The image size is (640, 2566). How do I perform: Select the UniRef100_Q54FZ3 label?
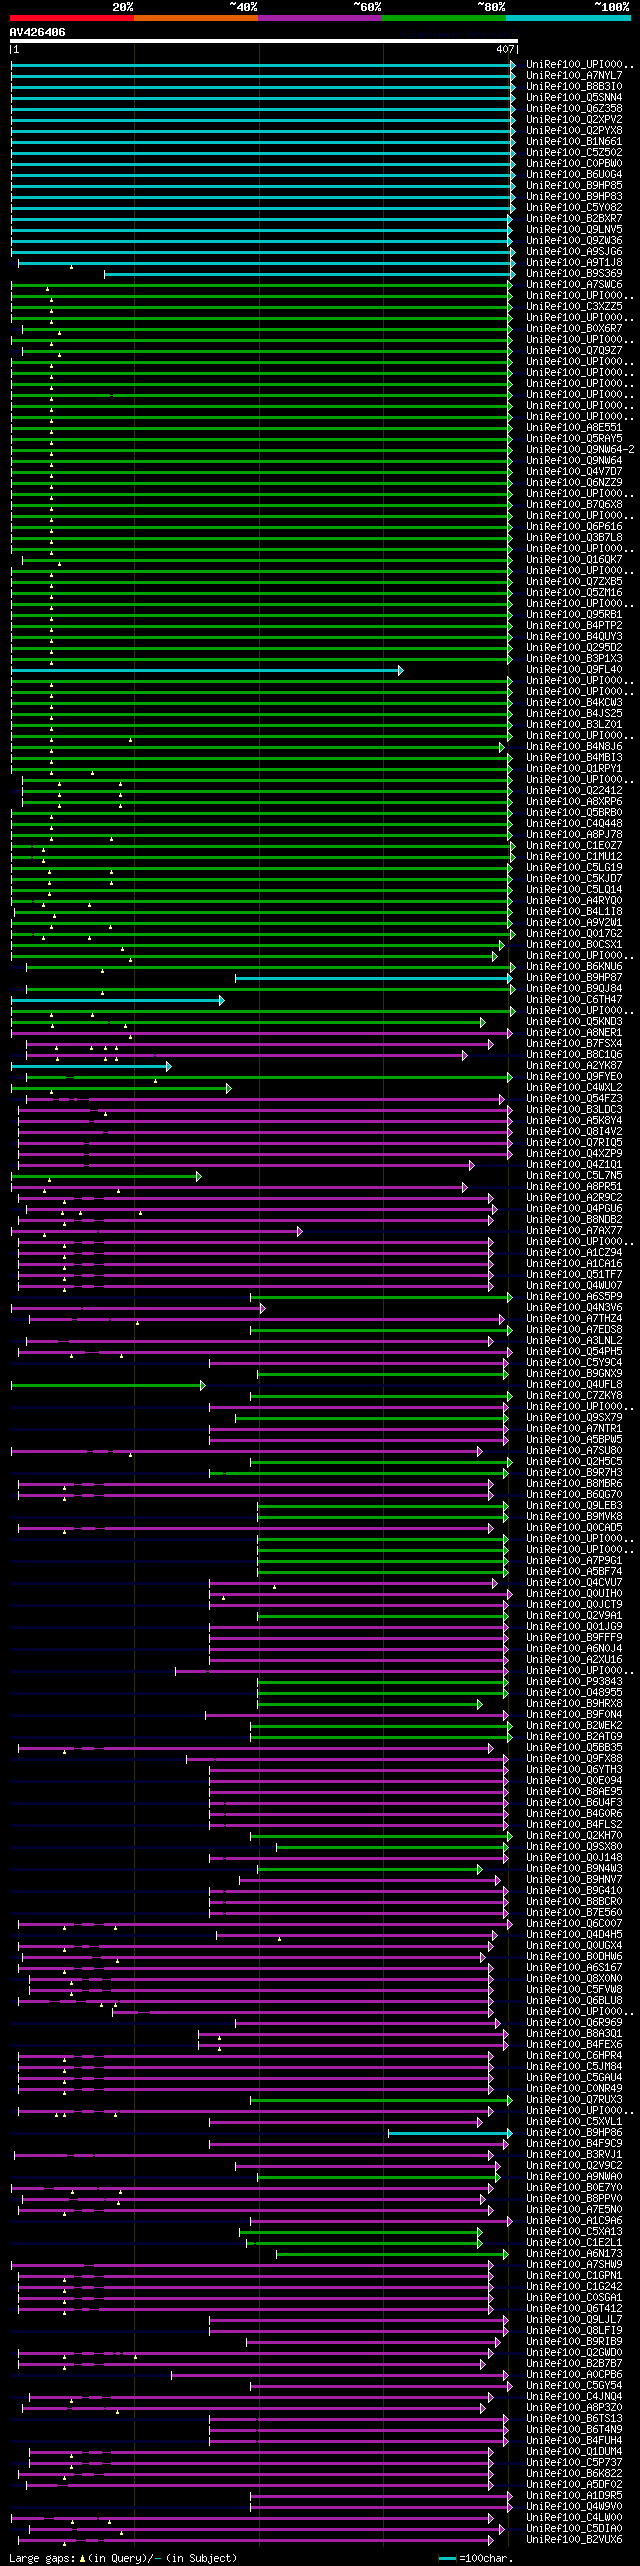click(574, 1098)
